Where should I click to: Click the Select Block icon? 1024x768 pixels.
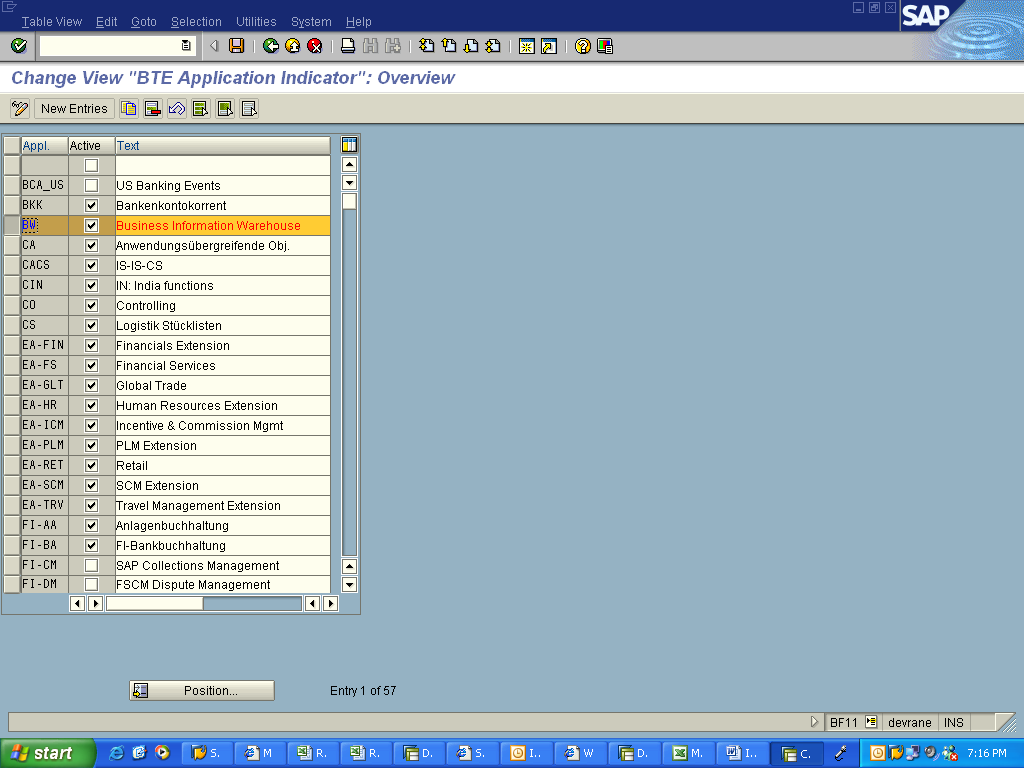pyautogui.click(x=225, y=108)
